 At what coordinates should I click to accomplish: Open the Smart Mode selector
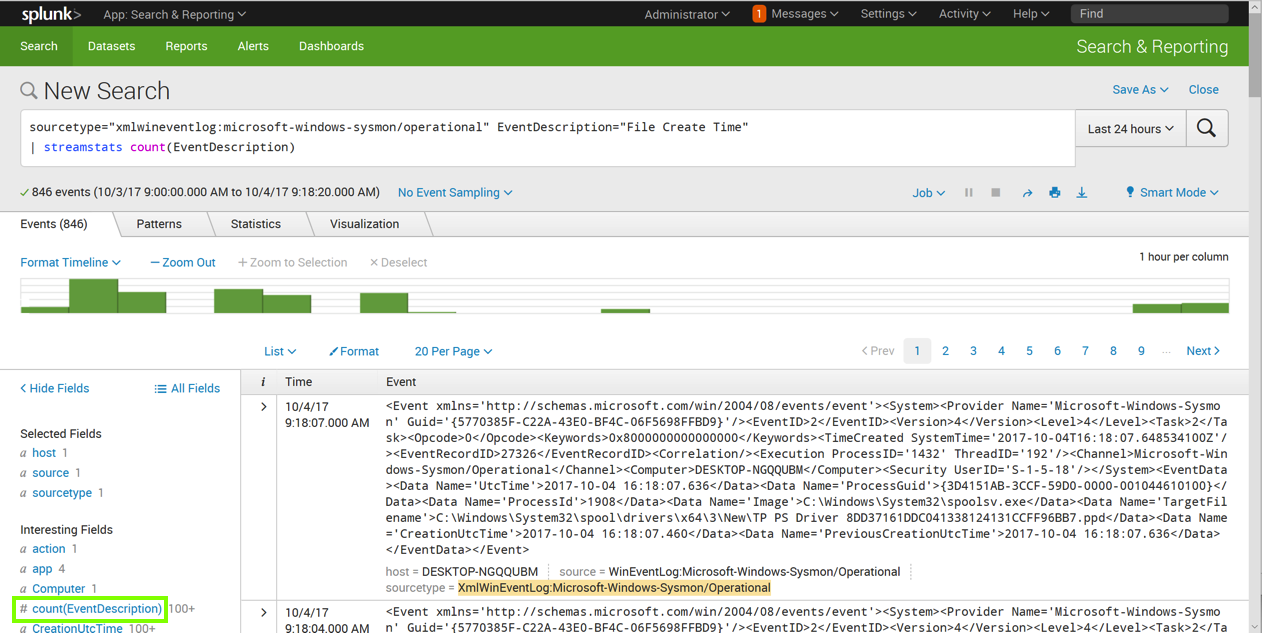coord(1172,193)
